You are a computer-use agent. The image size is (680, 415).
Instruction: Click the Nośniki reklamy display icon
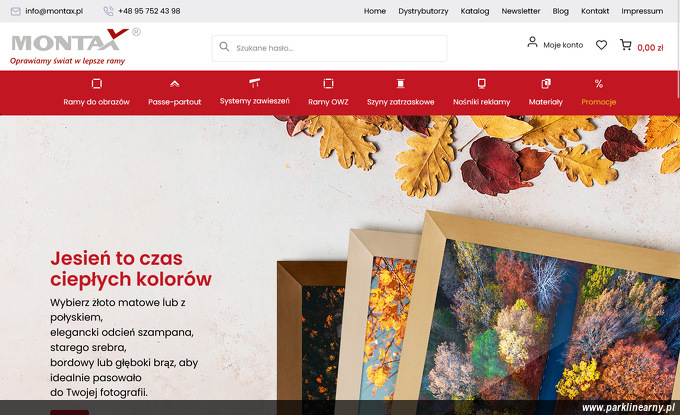tap(481, 83)
